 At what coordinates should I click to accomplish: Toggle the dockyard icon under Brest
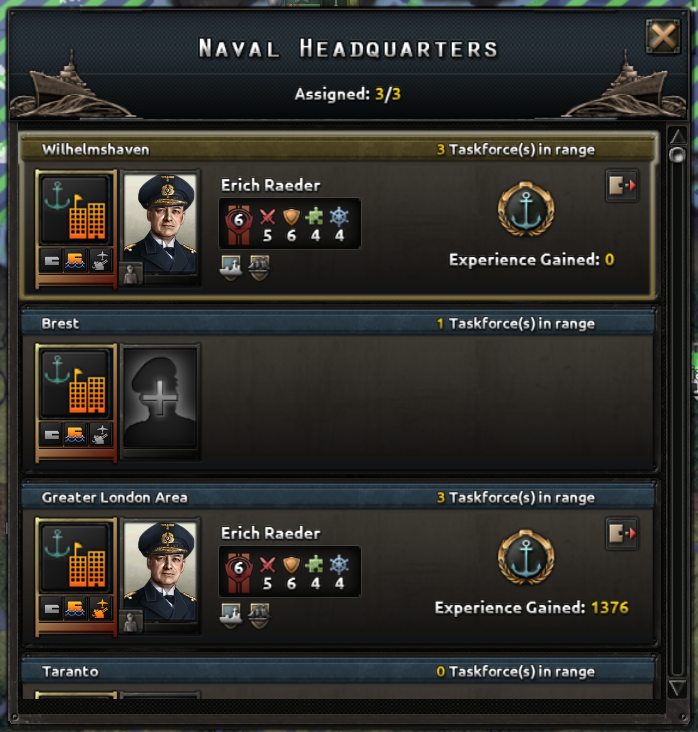pyautogui.click(x=51, y=435)
